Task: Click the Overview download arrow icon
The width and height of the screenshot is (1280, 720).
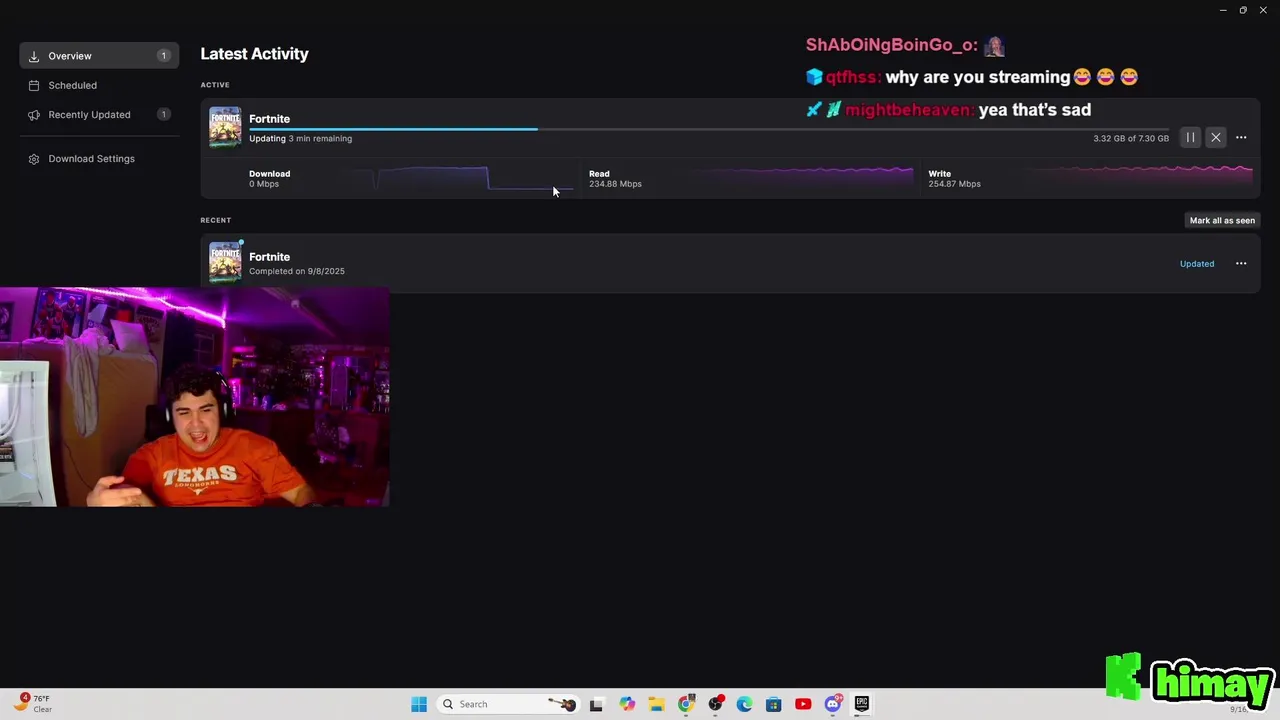Action: [34, 56]
